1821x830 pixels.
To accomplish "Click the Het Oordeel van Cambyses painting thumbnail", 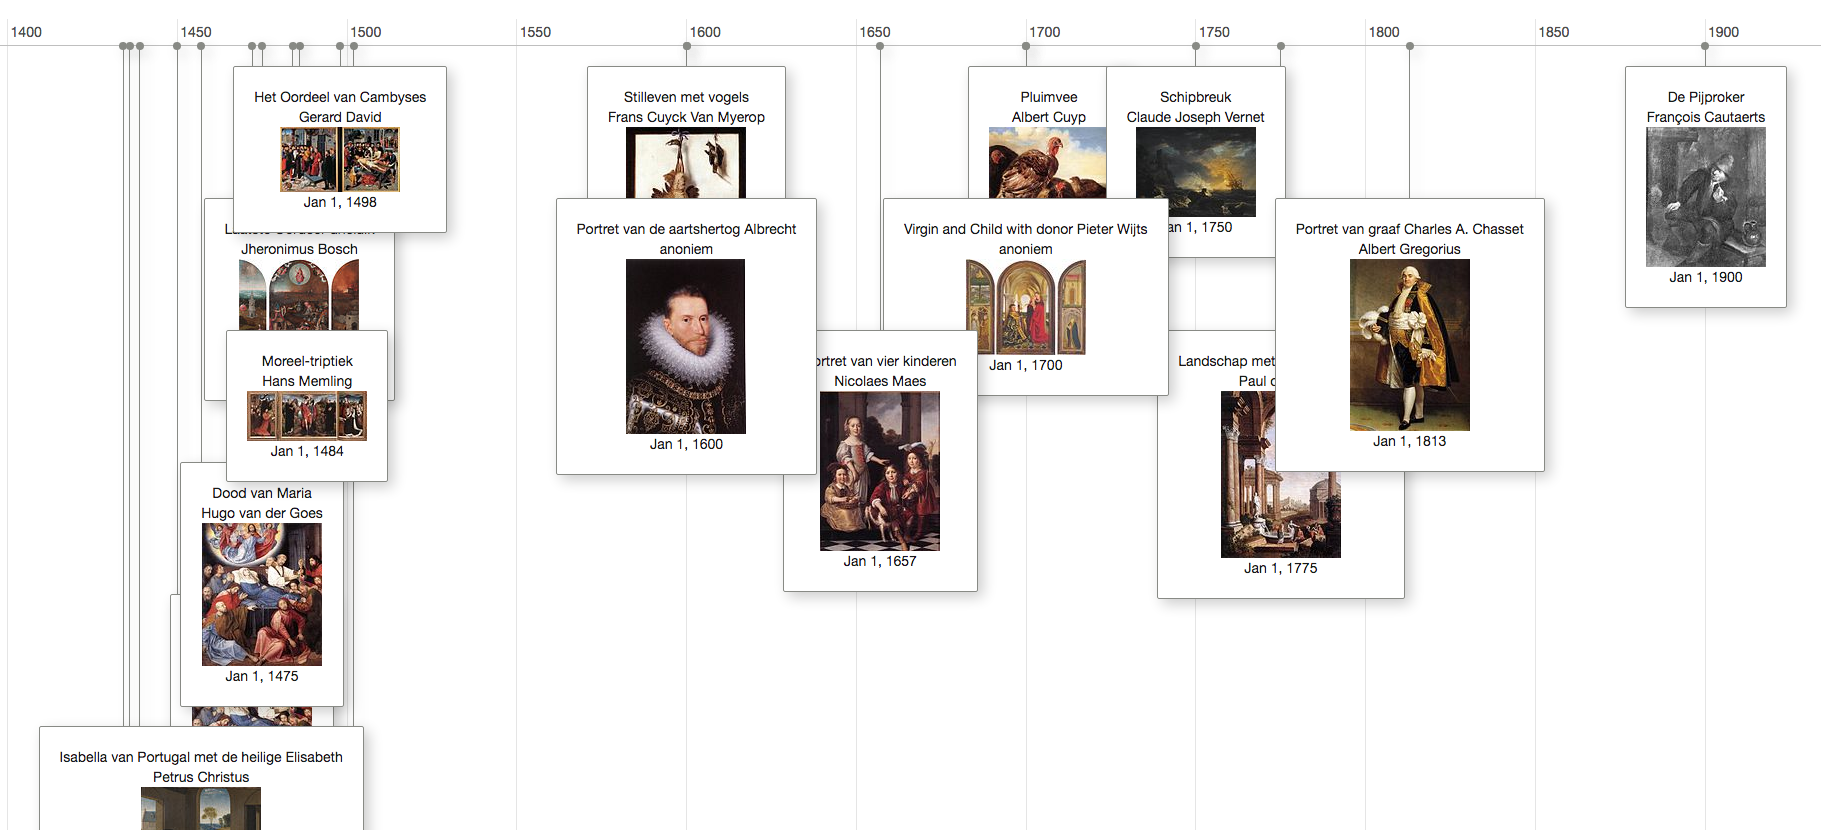I will point(340,160).
